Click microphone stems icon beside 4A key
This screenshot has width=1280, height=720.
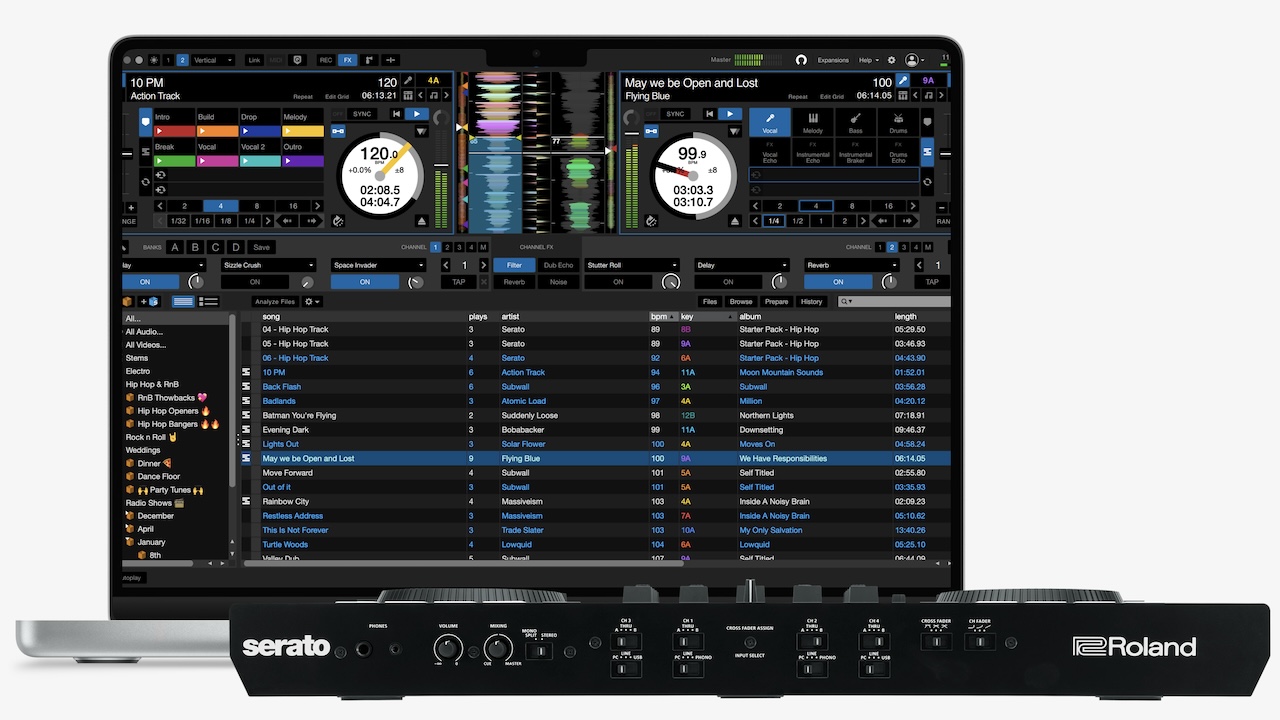(x=408, y=81)
